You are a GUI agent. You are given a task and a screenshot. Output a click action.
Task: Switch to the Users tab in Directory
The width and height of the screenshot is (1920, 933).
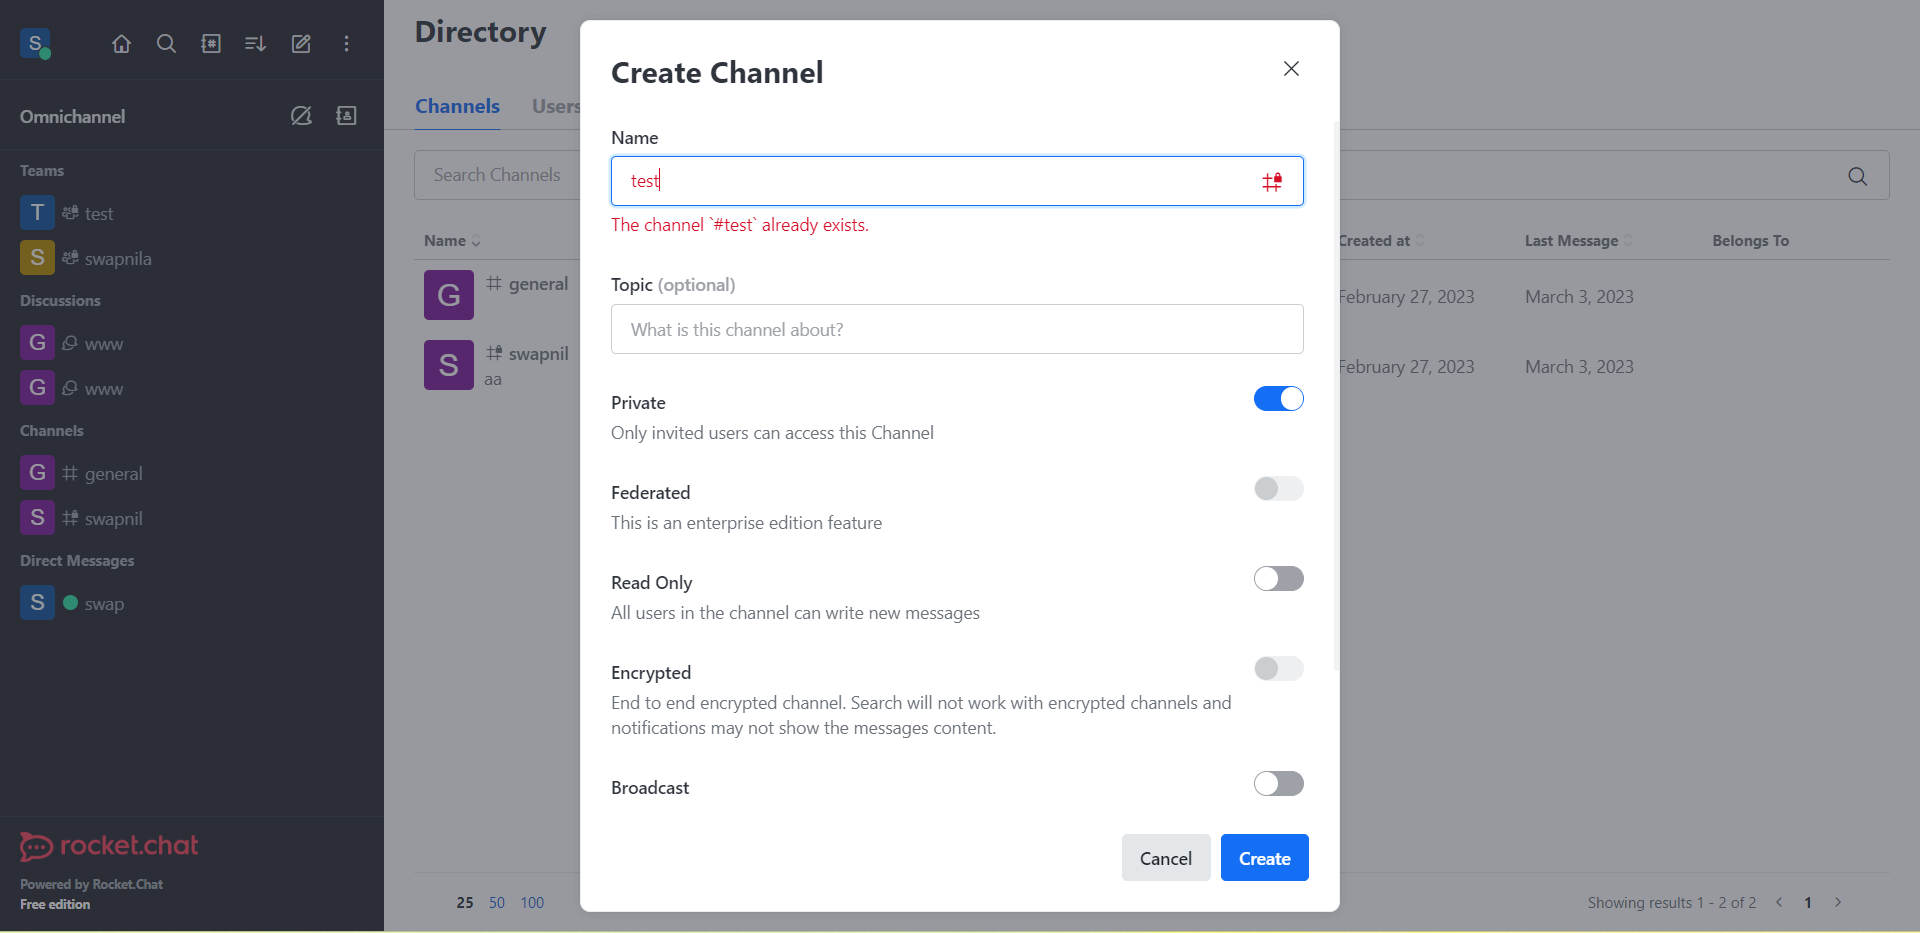point(556,106)
